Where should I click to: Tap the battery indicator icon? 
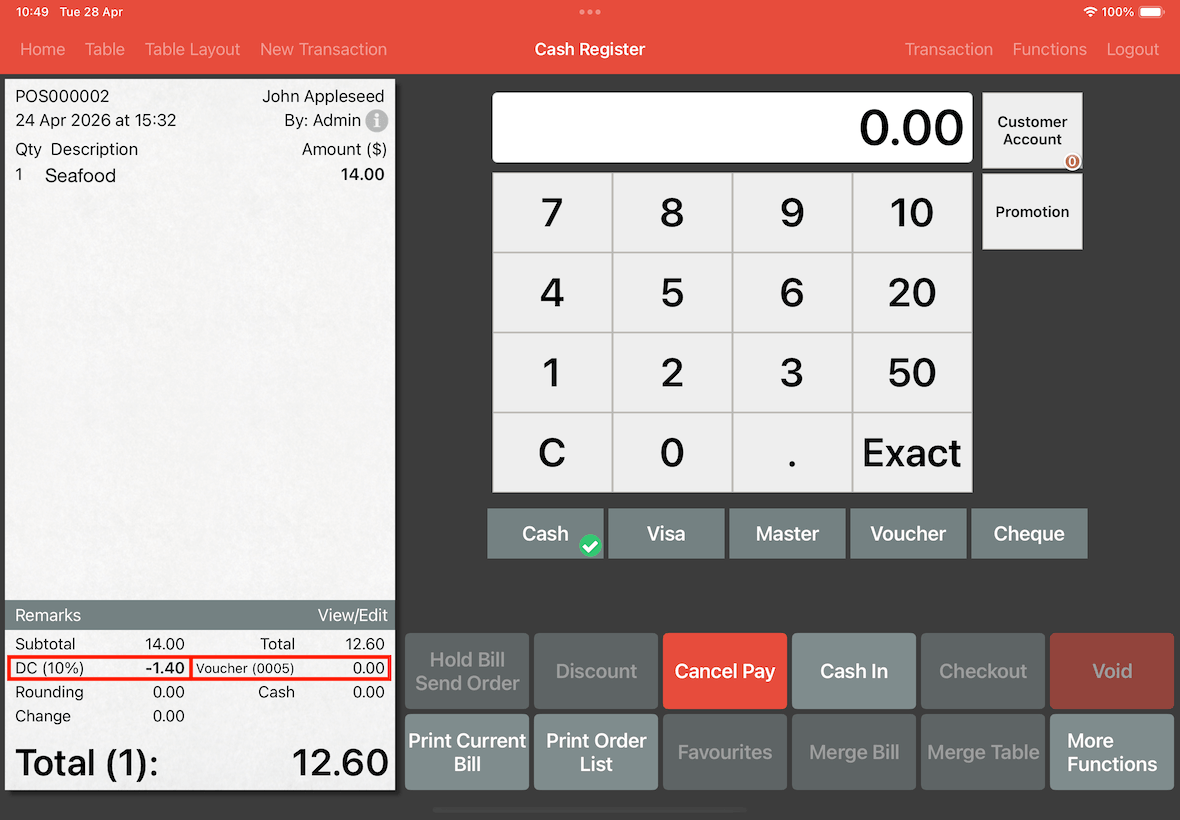pos(1151,12)
